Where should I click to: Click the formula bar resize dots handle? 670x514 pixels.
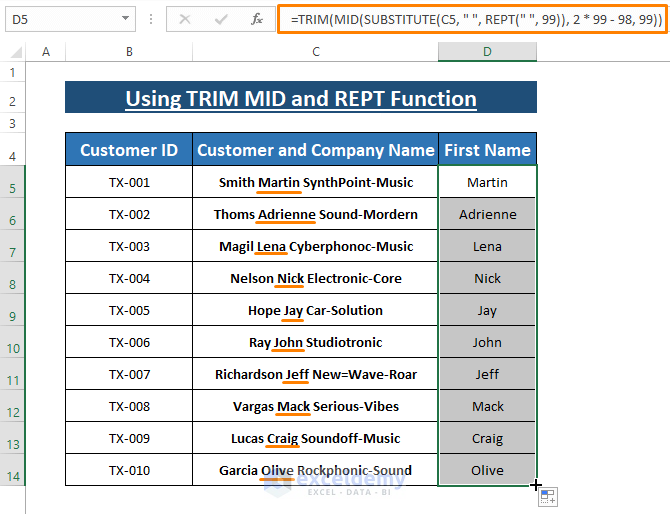coord(151,19)
